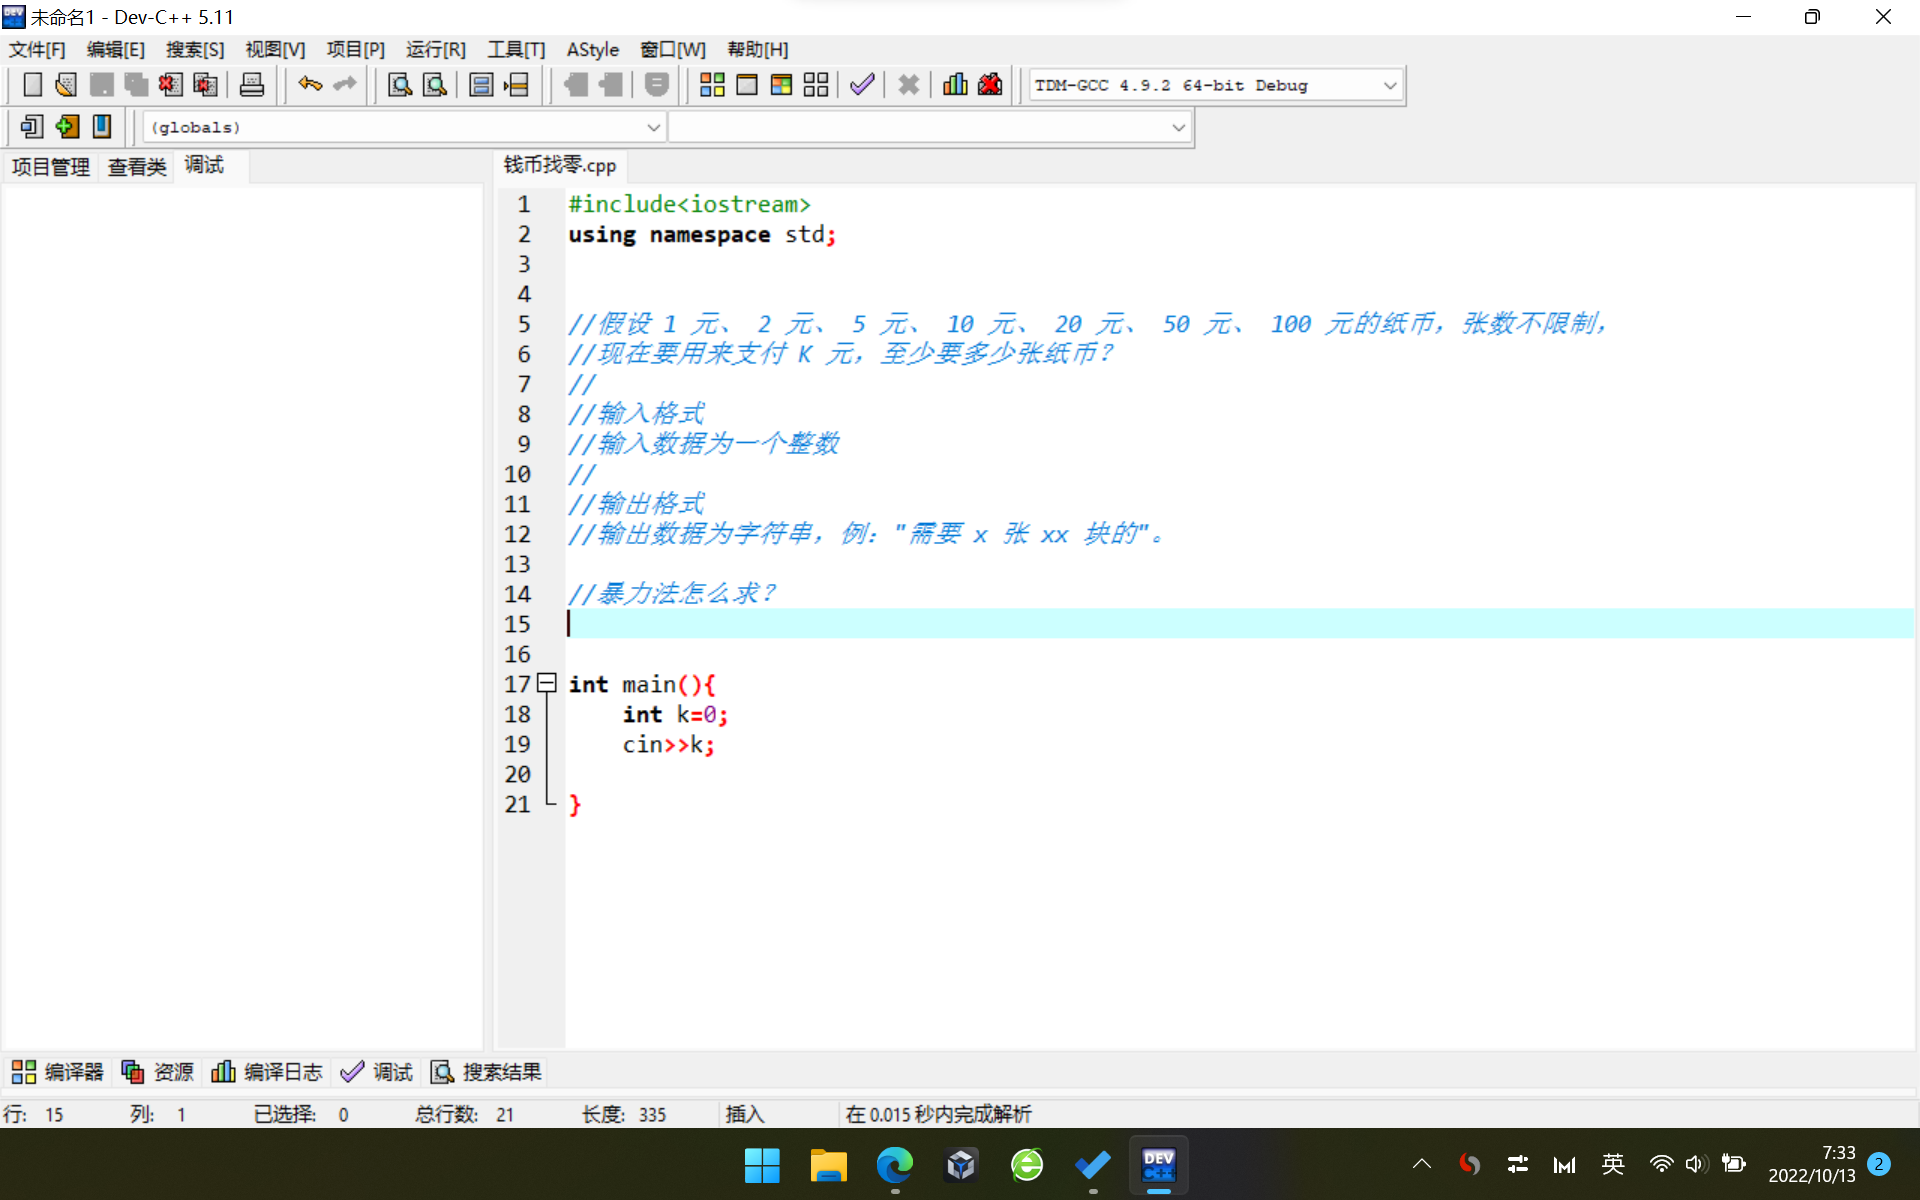Image resolution: width=1920 pixels, height=1200 pixels.
Task: Click the Print toolbar icon
Action: click(252, 85)
